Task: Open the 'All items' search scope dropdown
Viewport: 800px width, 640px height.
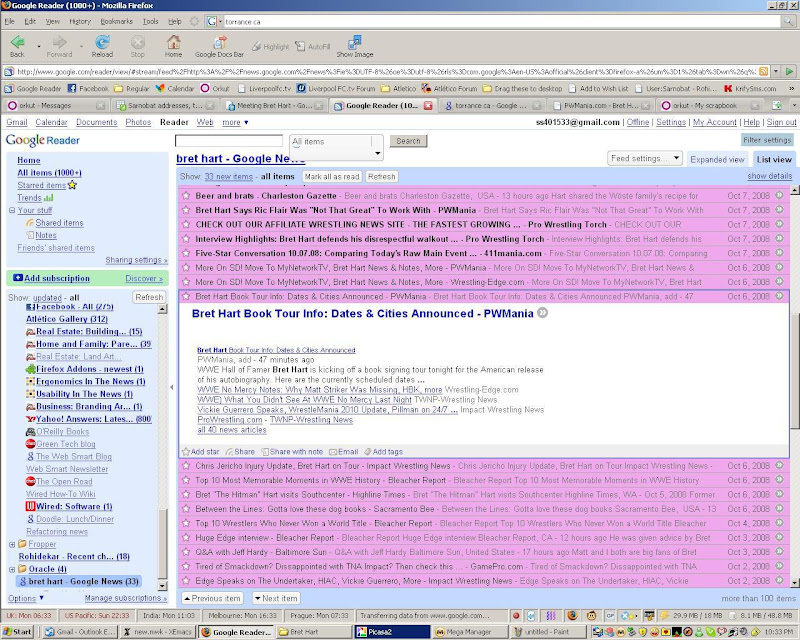Action: (x=336, y=147)
